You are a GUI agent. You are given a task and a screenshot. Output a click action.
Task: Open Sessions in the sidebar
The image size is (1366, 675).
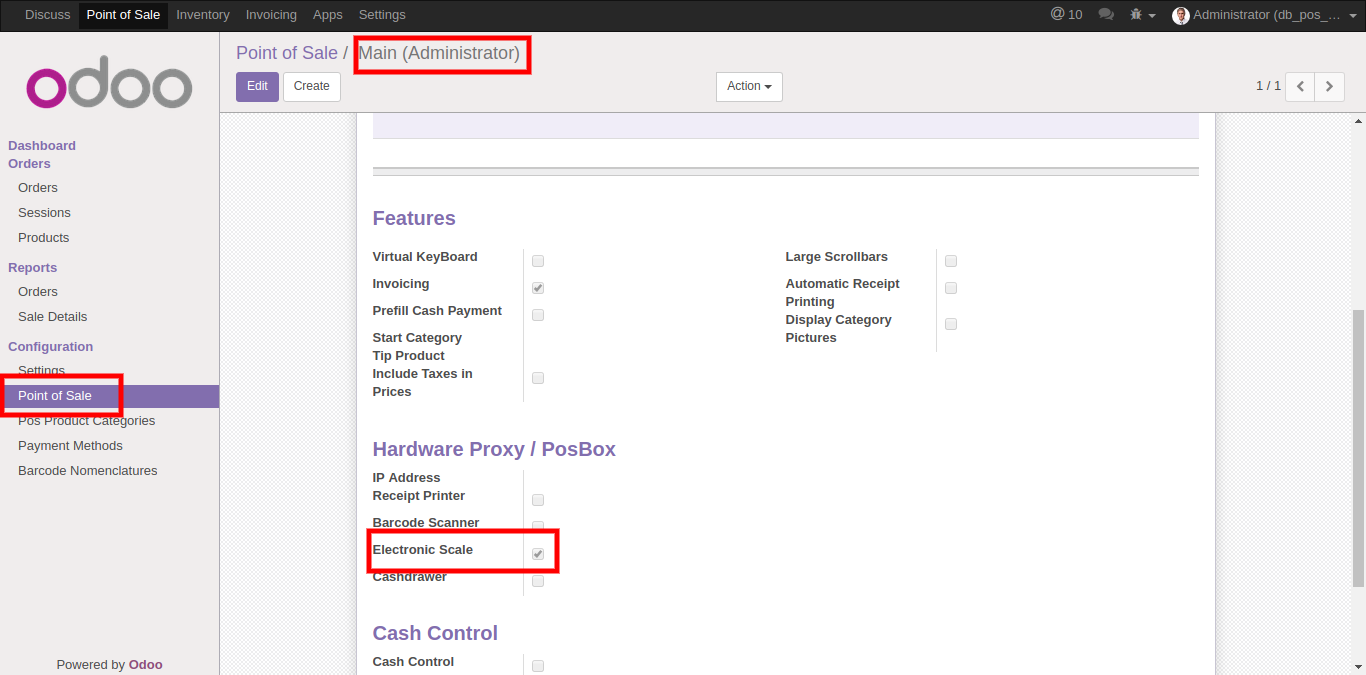tap(44, 213)
